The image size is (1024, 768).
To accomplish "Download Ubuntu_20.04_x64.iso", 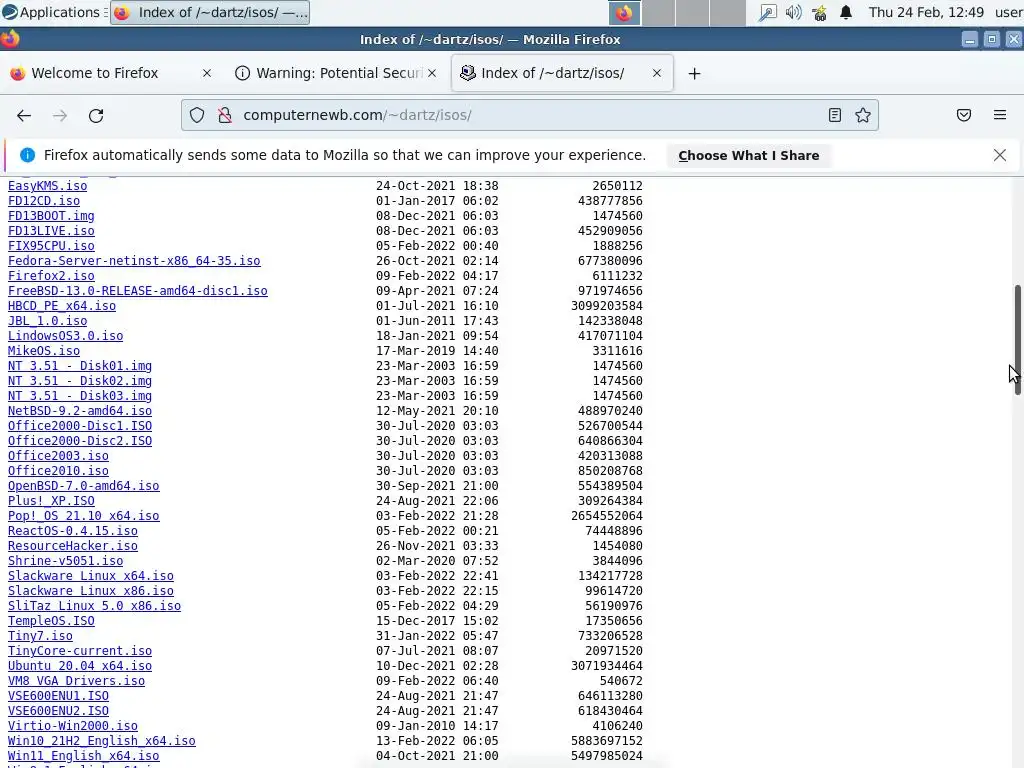I will (80, 667).
